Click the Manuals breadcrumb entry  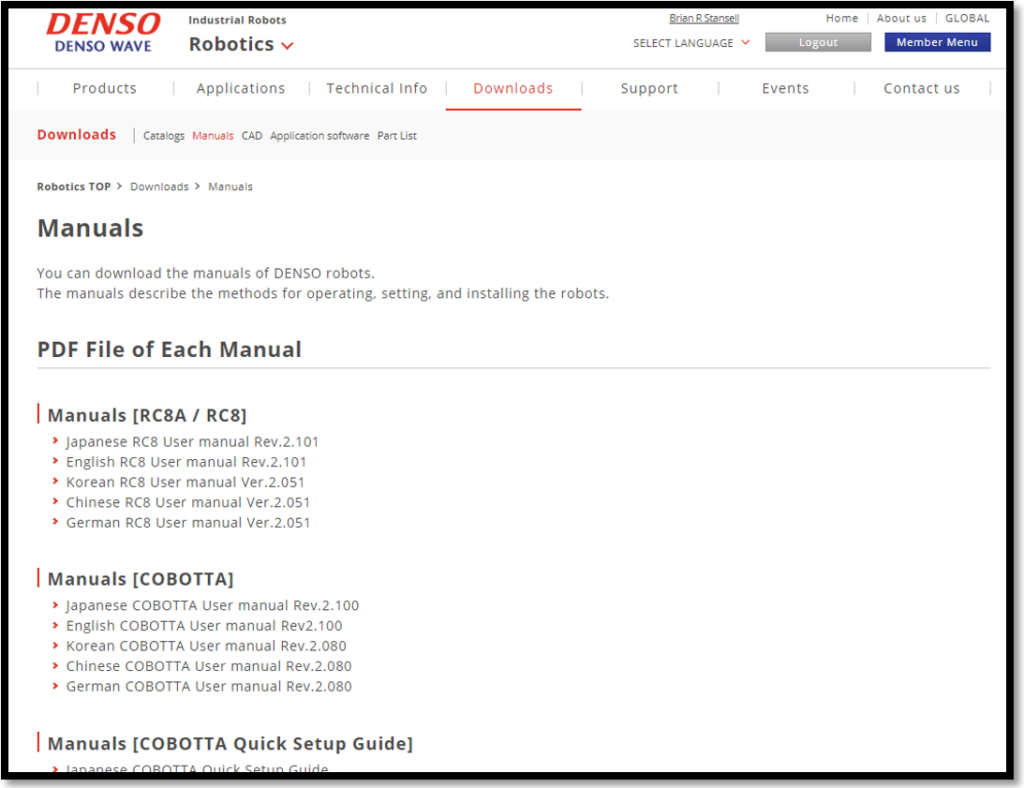pos(231,187)
